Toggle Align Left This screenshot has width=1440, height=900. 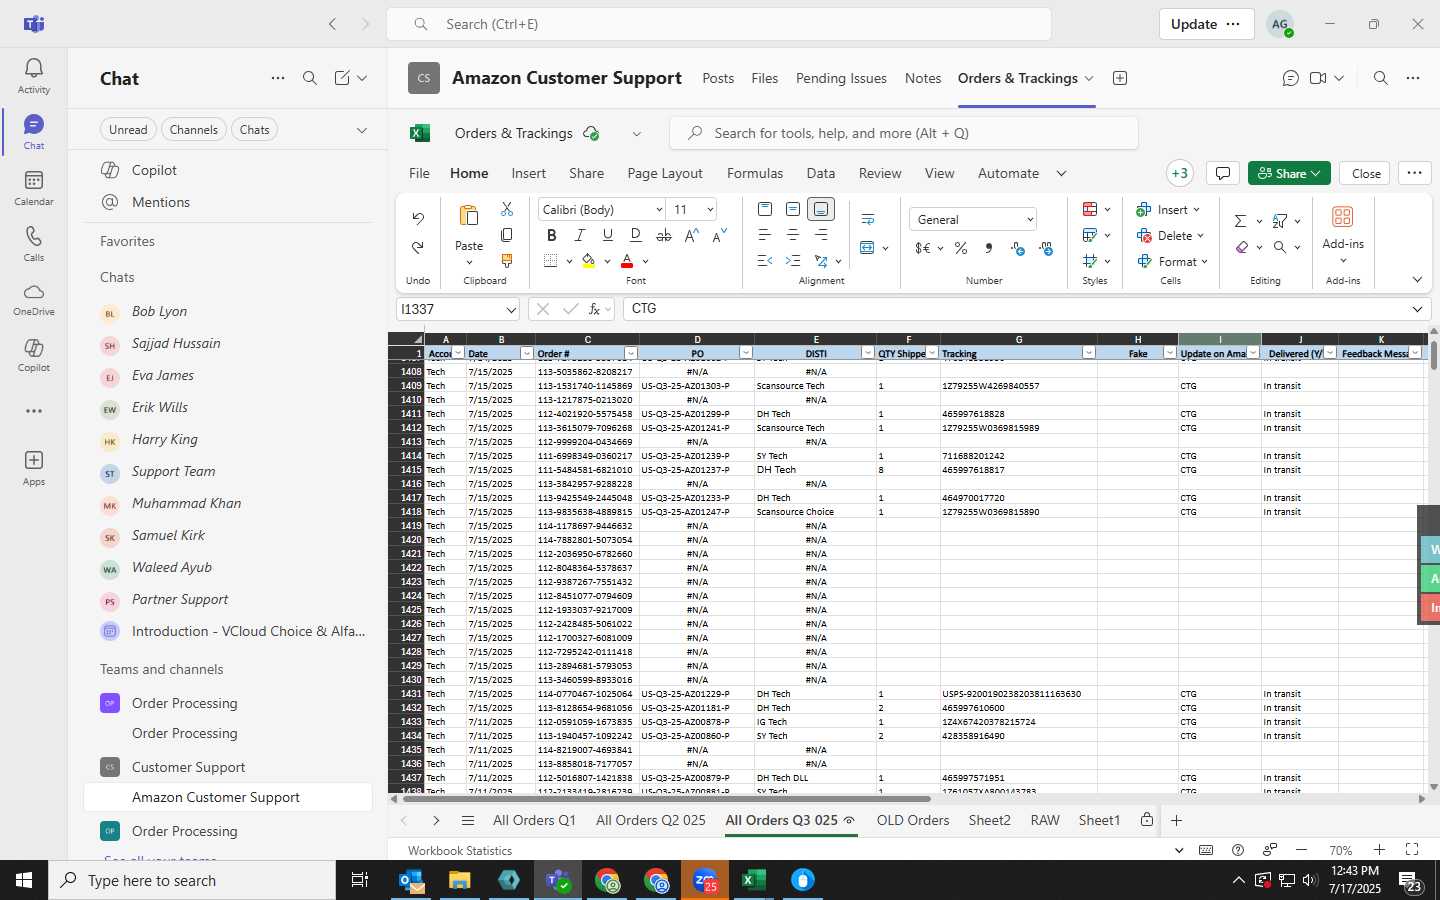765,235
